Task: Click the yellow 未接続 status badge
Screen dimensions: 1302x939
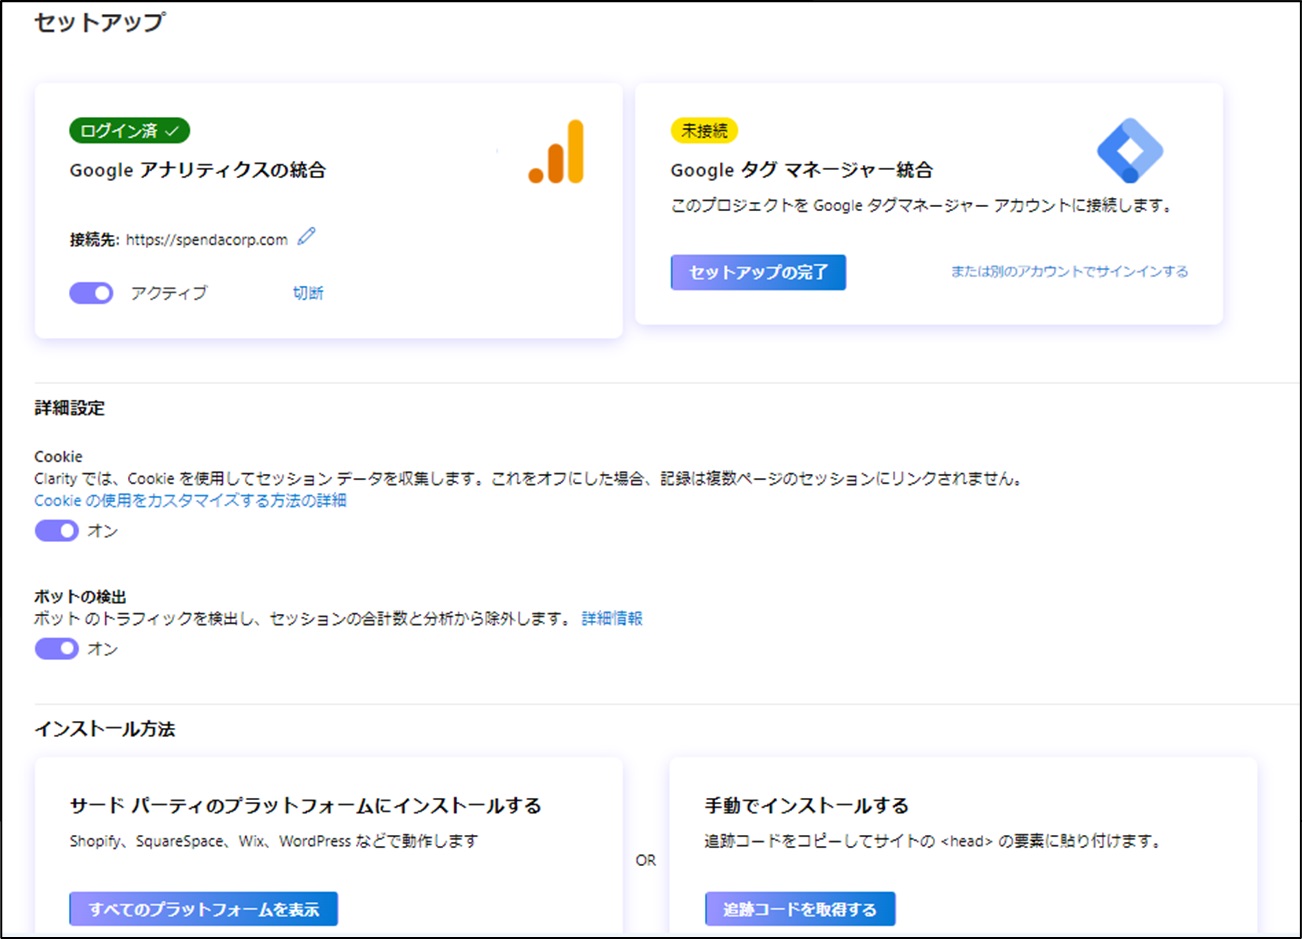Action: pos(704,131)
